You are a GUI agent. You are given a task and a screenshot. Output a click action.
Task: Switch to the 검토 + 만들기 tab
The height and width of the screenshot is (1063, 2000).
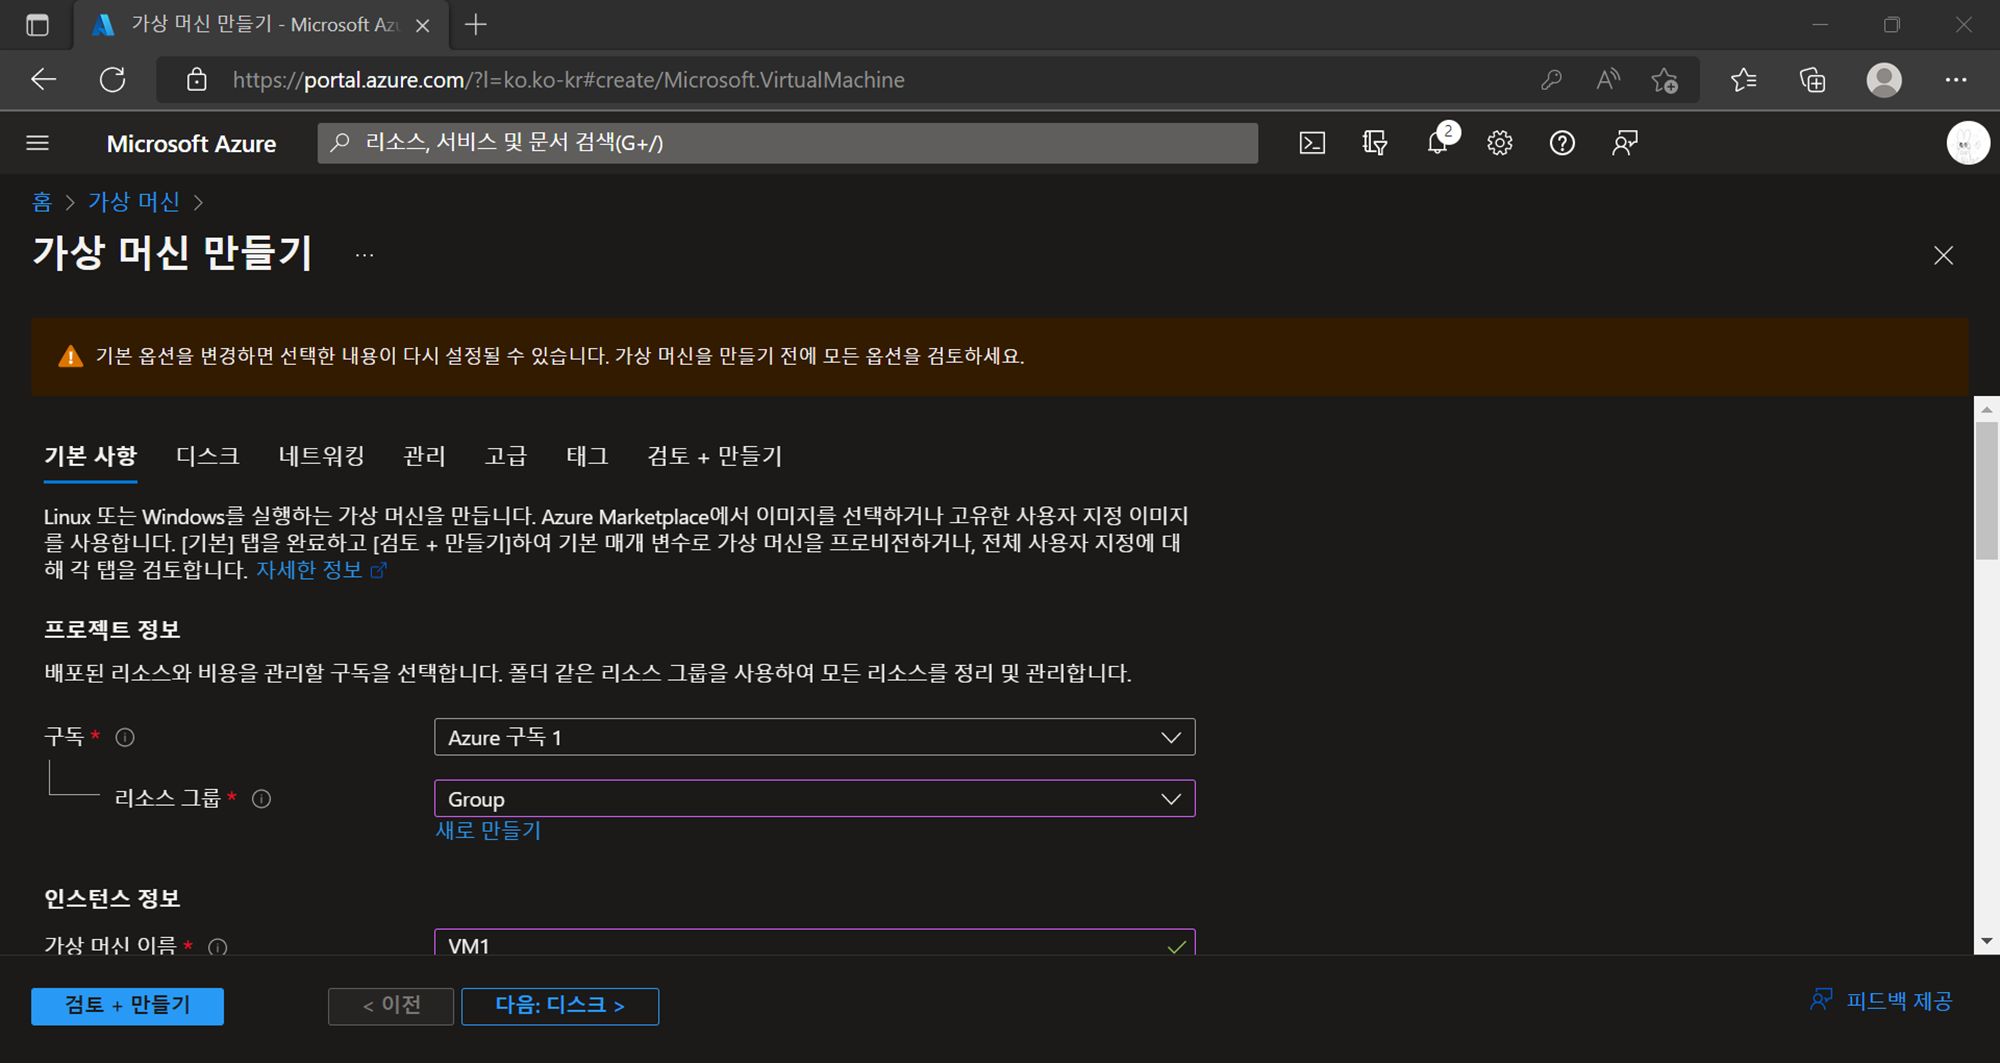click(715, 456)
